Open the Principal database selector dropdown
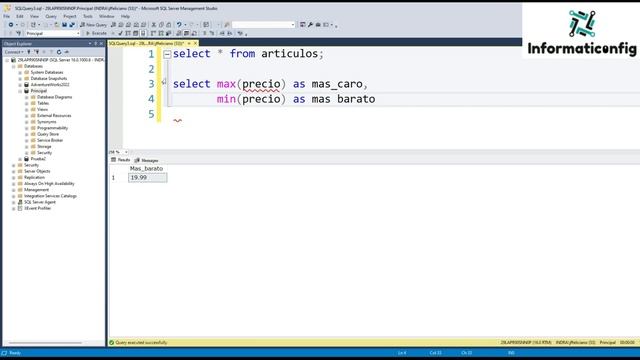 click(x=78, y=33)
